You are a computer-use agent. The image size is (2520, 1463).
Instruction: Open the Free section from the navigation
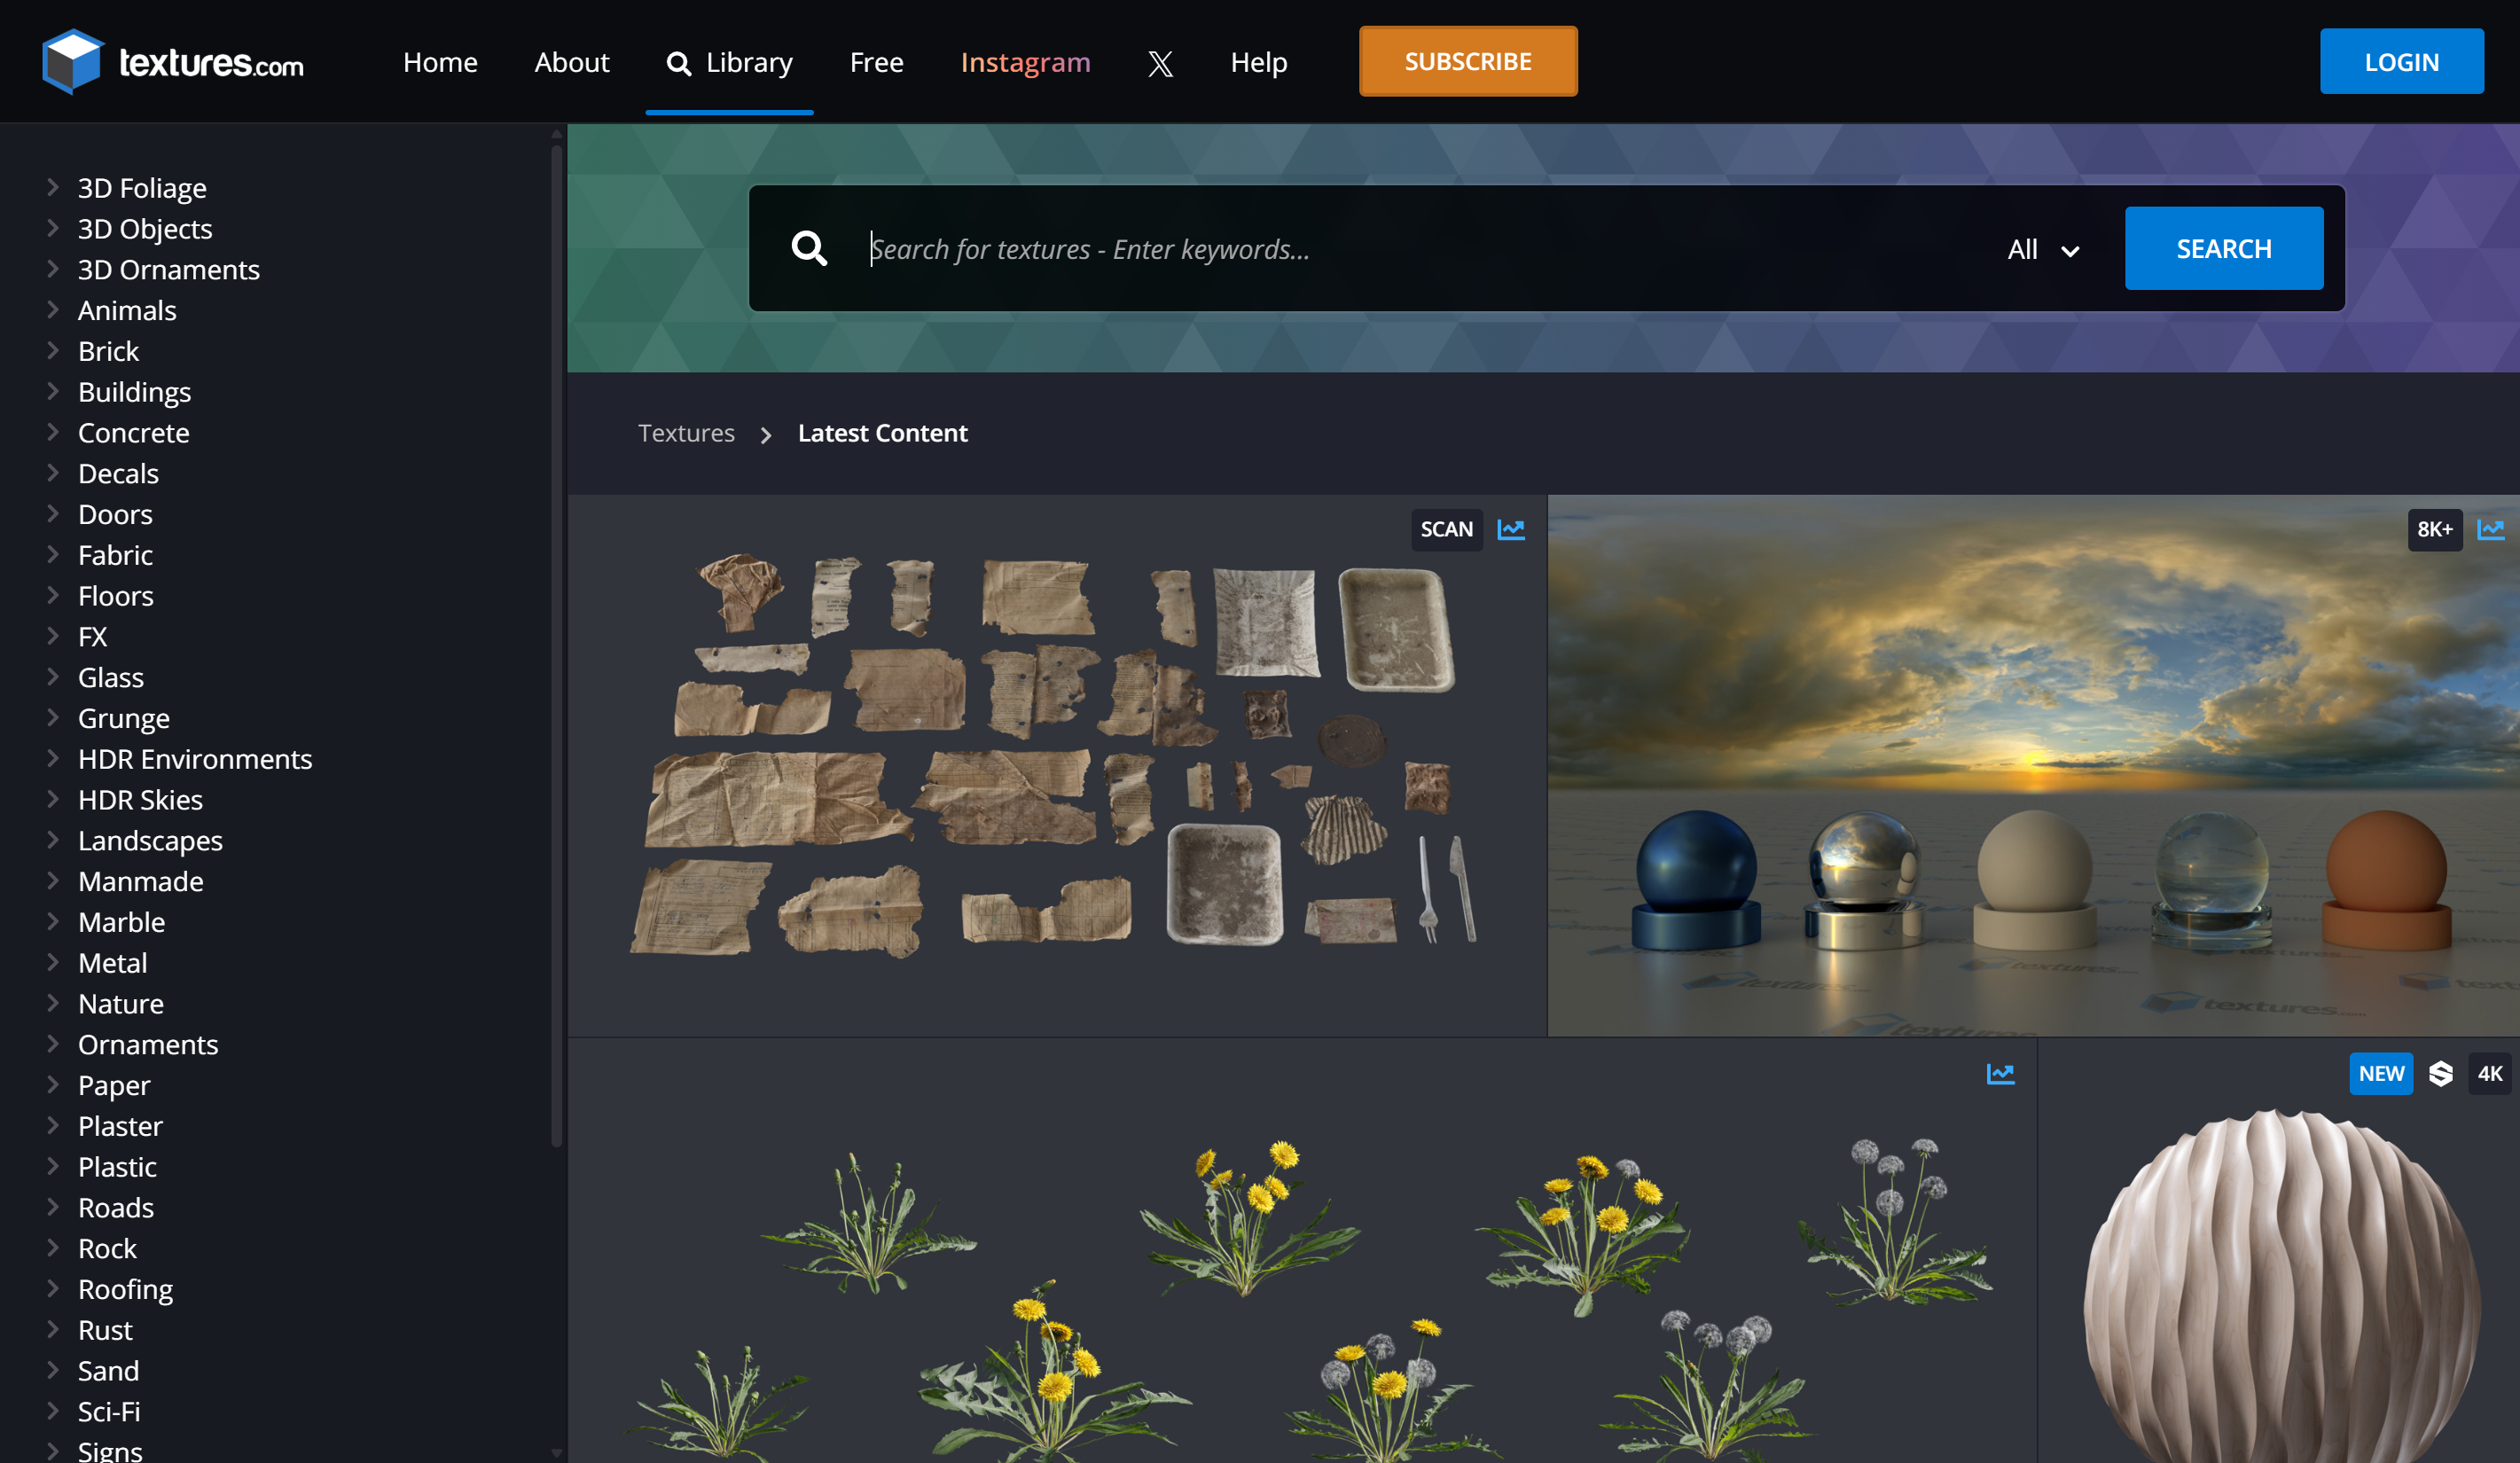[x=876, y=62]
